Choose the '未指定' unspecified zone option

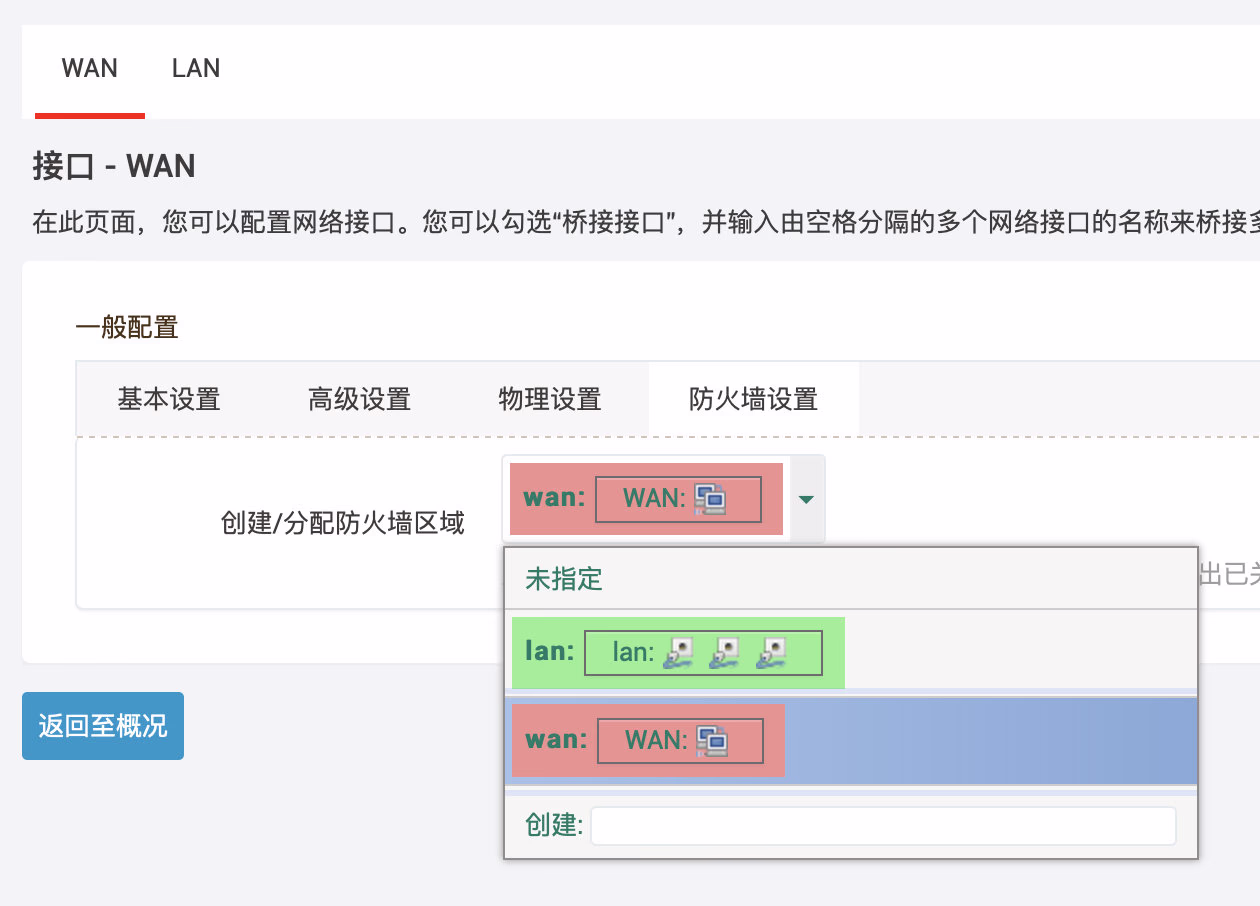tap(564, 579)
